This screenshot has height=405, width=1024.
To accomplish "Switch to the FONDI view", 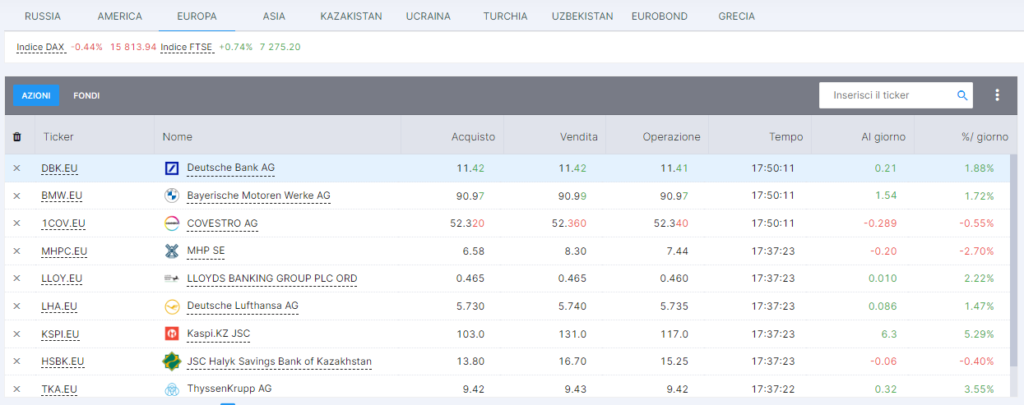I will [x=86, y=95].
